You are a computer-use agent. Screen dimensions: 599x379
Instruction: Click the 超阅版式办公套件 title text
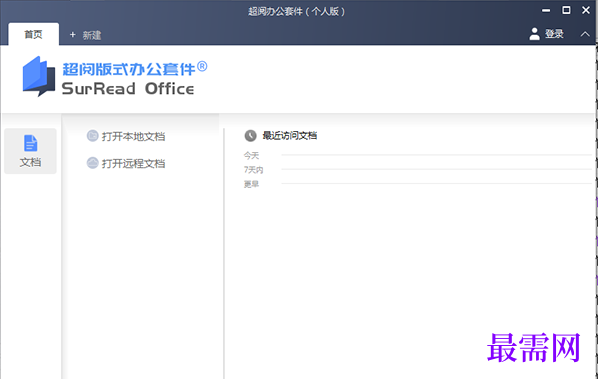click(x=129, y=69)
